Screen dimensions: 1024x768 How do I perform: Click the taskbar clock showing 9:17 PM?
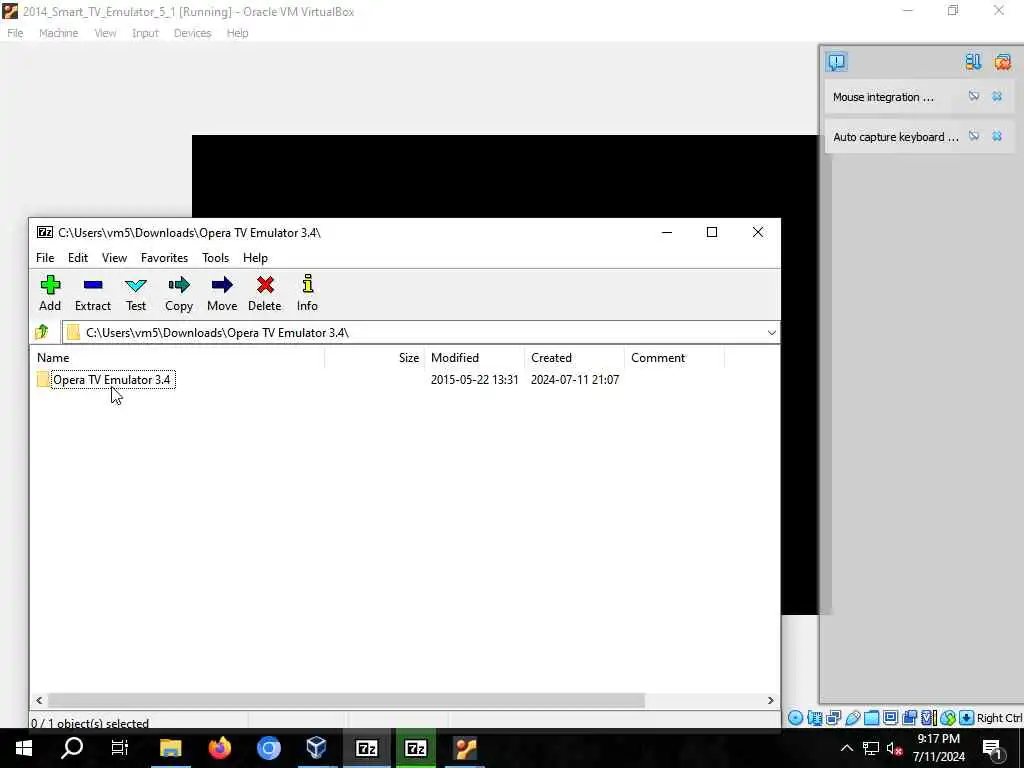(x=938, y=748)
